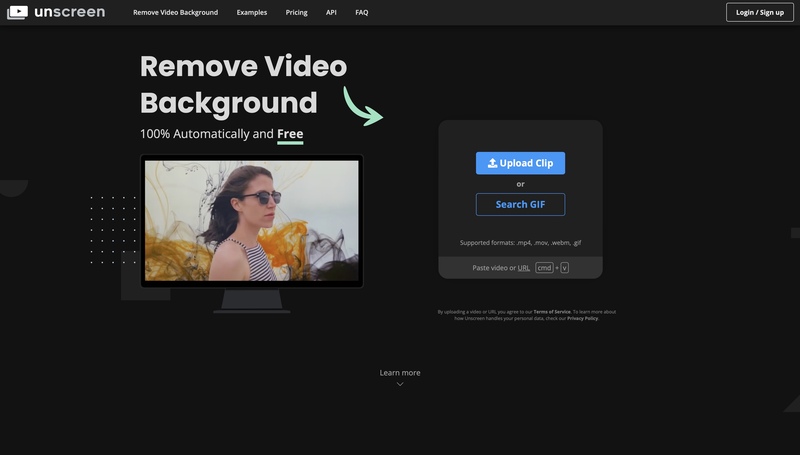
Task: Click the Learn more link
Action: [400, 373]
